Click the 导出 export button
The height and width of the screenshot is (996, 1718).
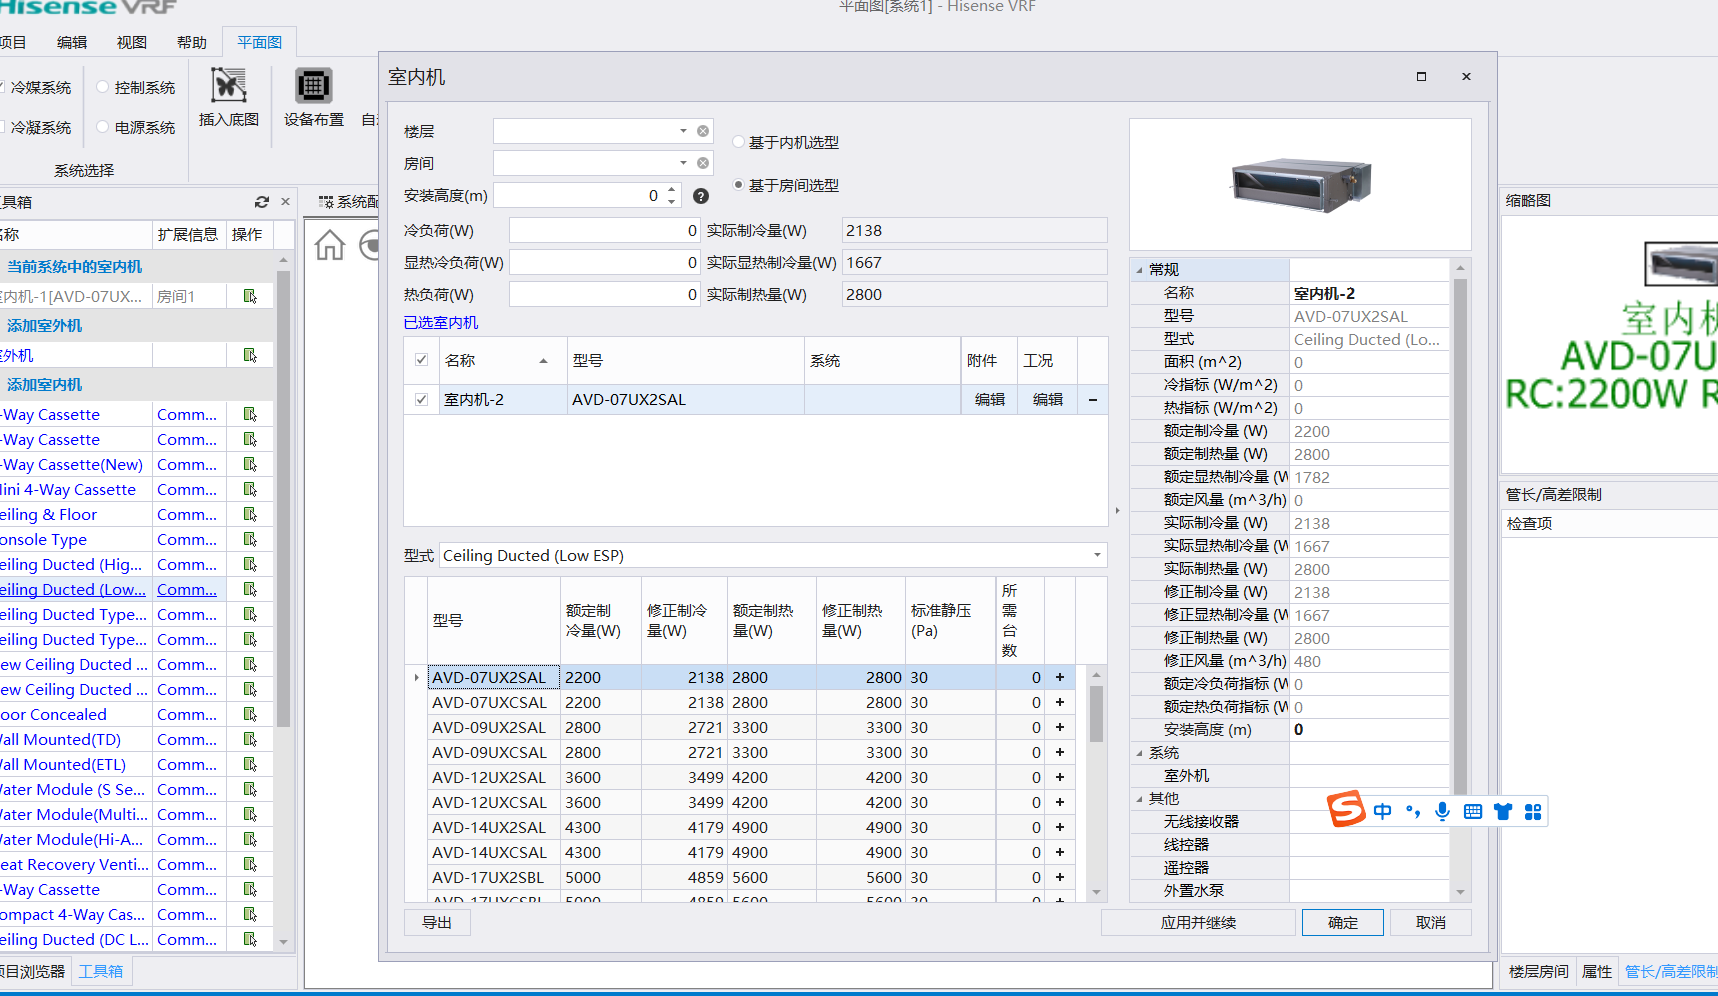click(x=437, y=922)
